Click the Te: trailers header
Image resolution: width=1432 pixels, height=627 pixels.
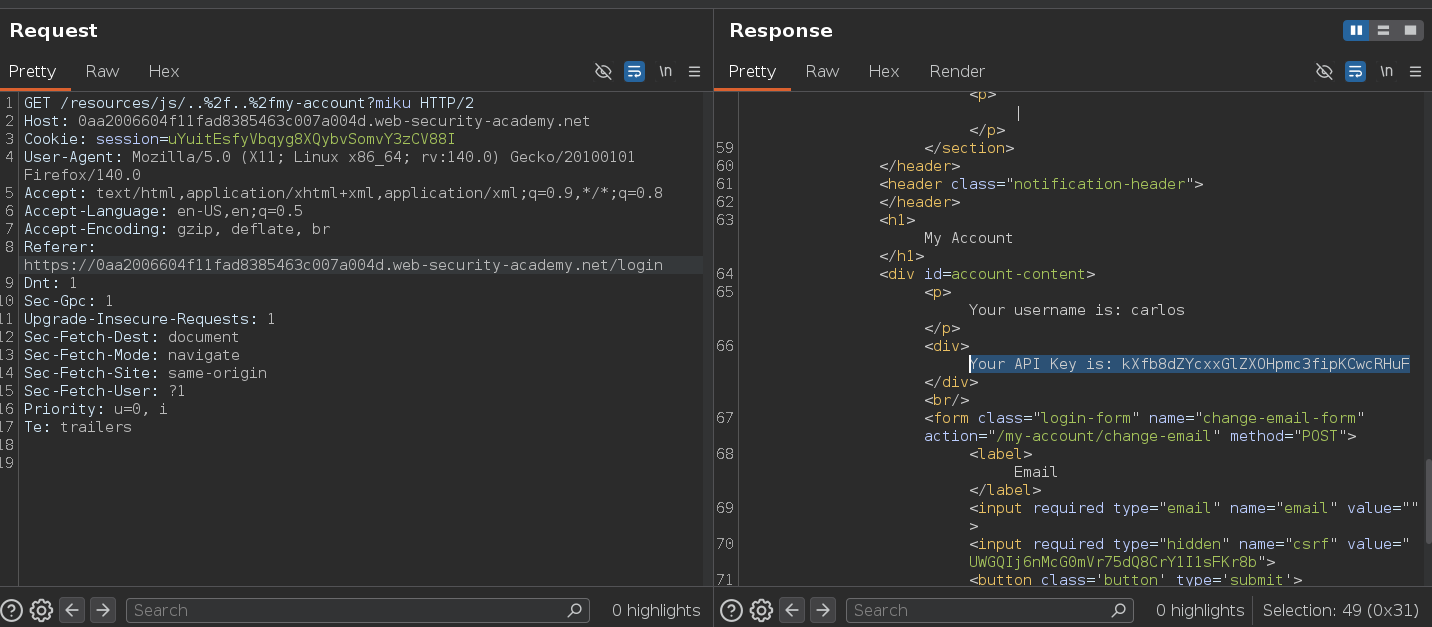tap(78, 427)
